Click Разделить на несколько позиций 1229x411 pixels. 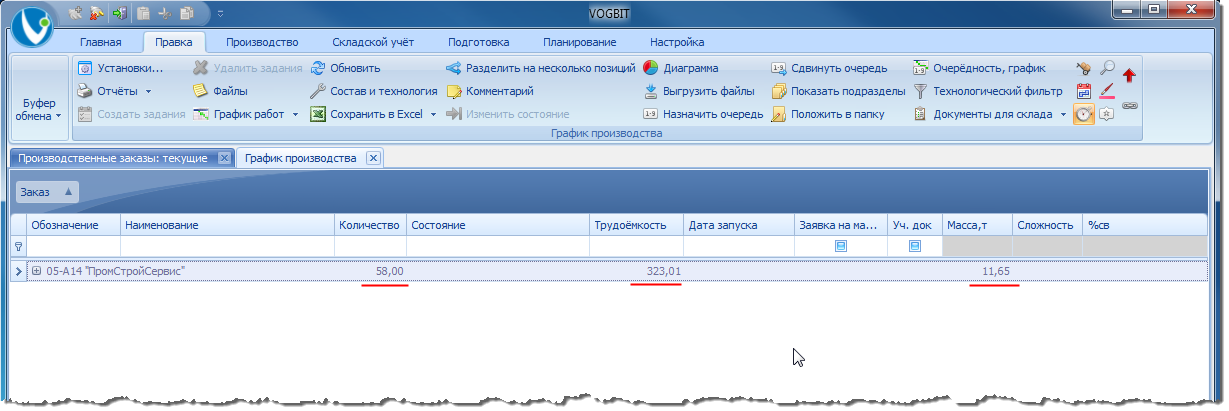tap(541, 68)
